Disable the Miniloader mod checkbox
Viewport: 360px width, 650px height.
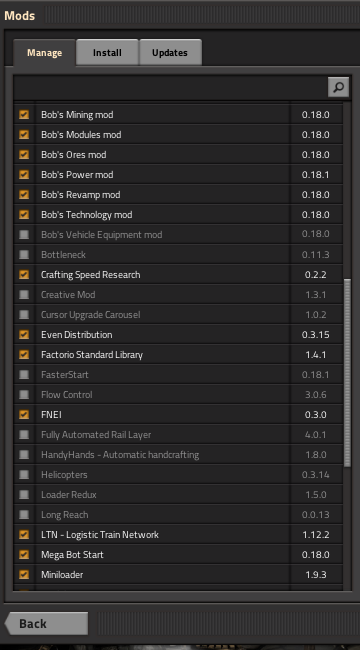pos(24,575)
